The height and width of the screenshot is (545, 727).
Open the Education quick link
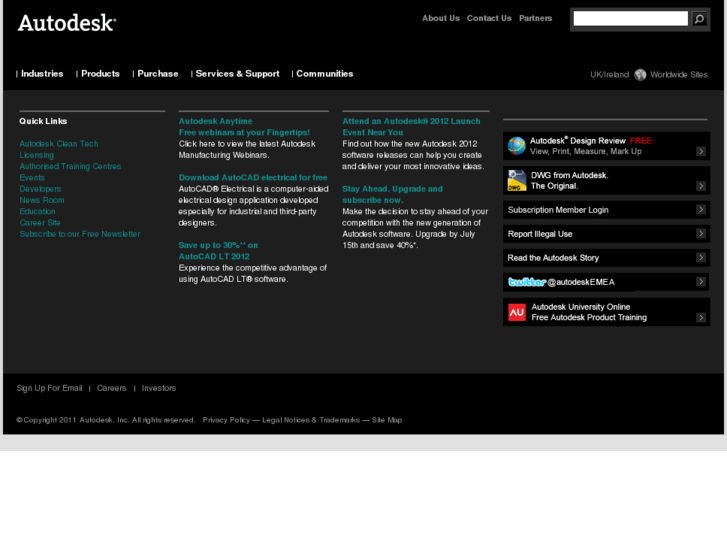[x=37, y=211]
